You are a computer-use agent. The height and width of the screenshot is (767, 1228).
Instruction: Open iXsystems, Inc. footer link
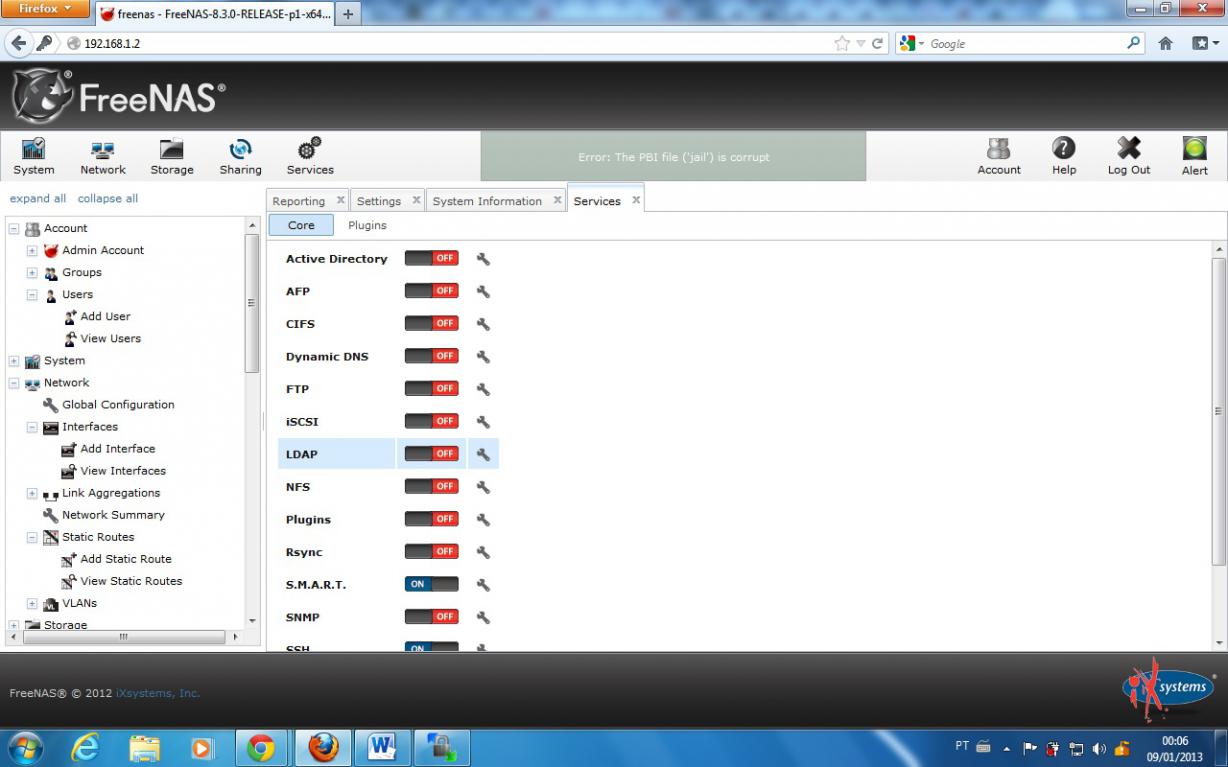(158, 693)
